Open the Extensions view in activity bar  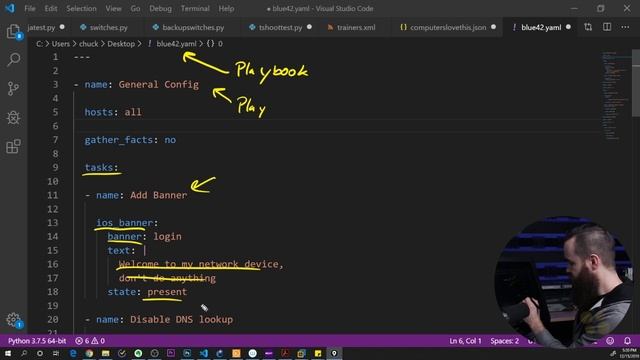tap(13, 146)
